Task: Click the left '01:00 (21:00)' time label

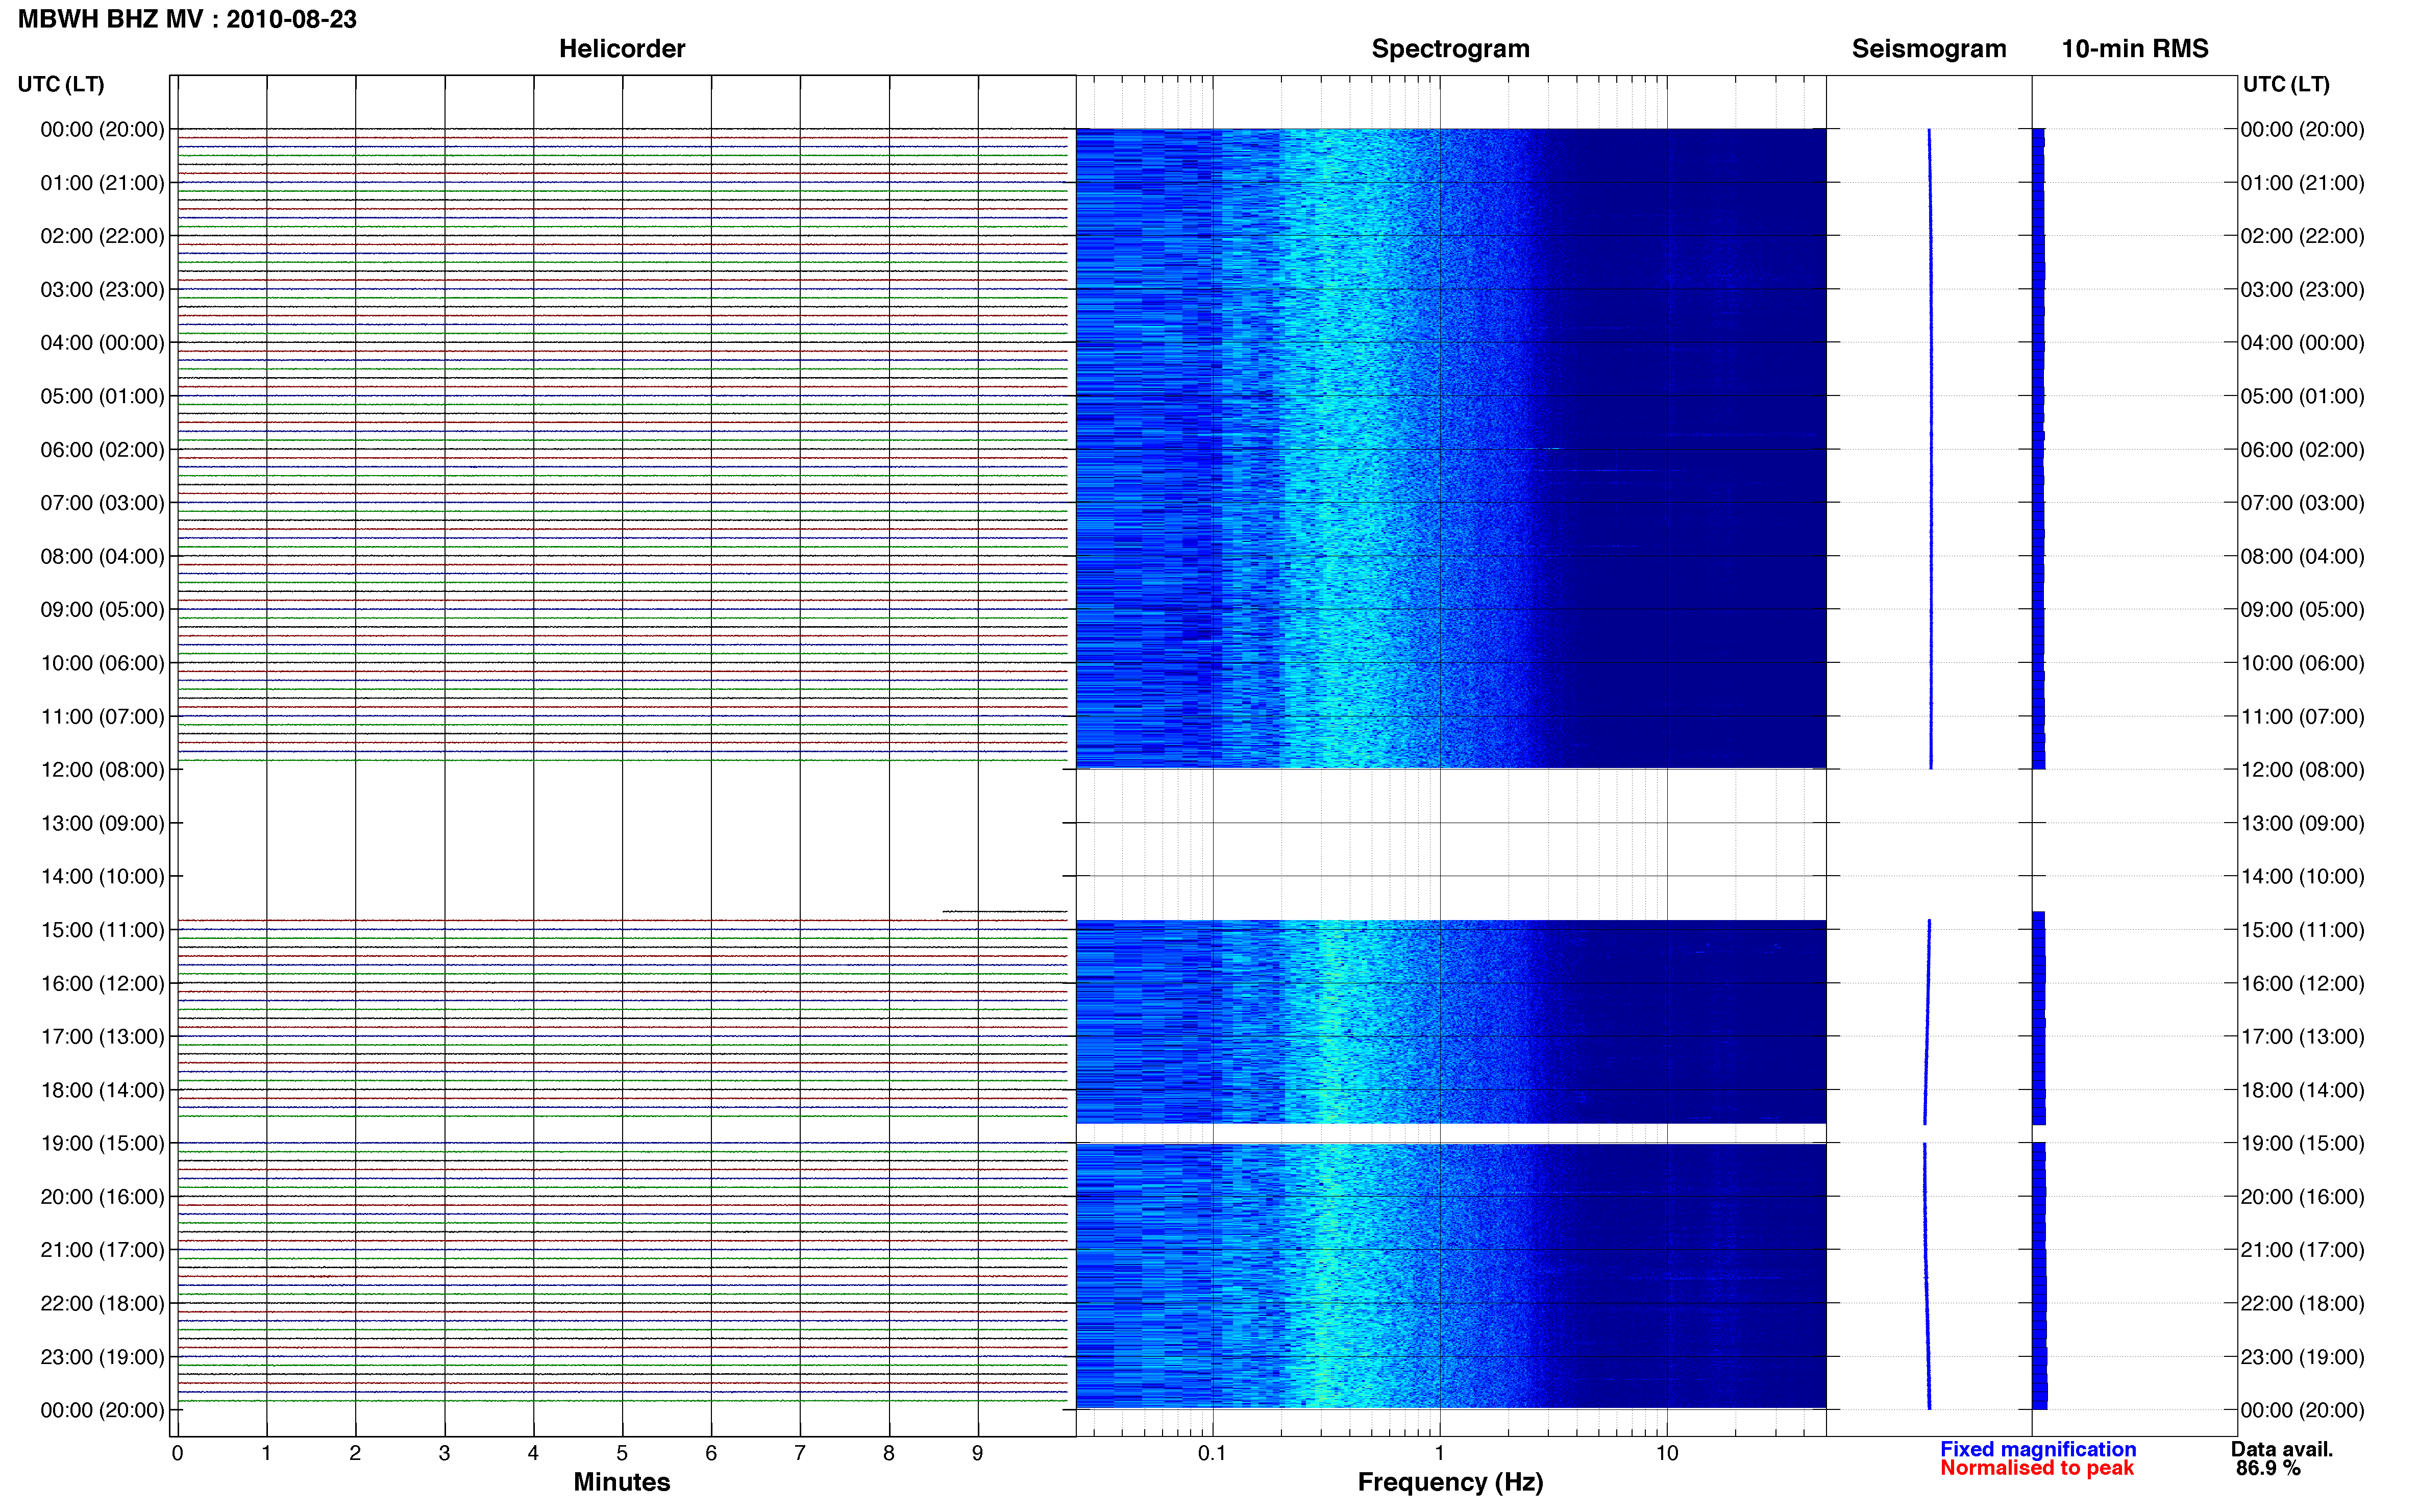Action: 102,183
